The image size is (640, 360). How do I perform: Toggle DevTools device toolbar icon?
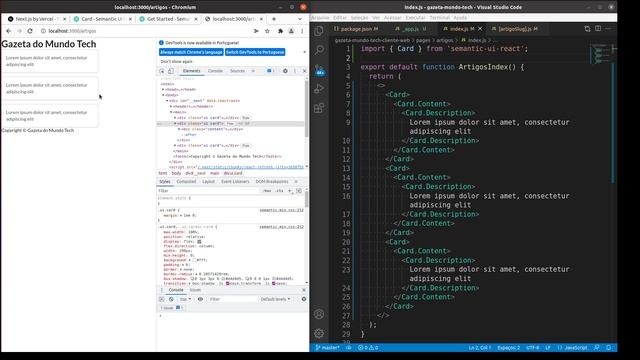click(x=171, y=71)
